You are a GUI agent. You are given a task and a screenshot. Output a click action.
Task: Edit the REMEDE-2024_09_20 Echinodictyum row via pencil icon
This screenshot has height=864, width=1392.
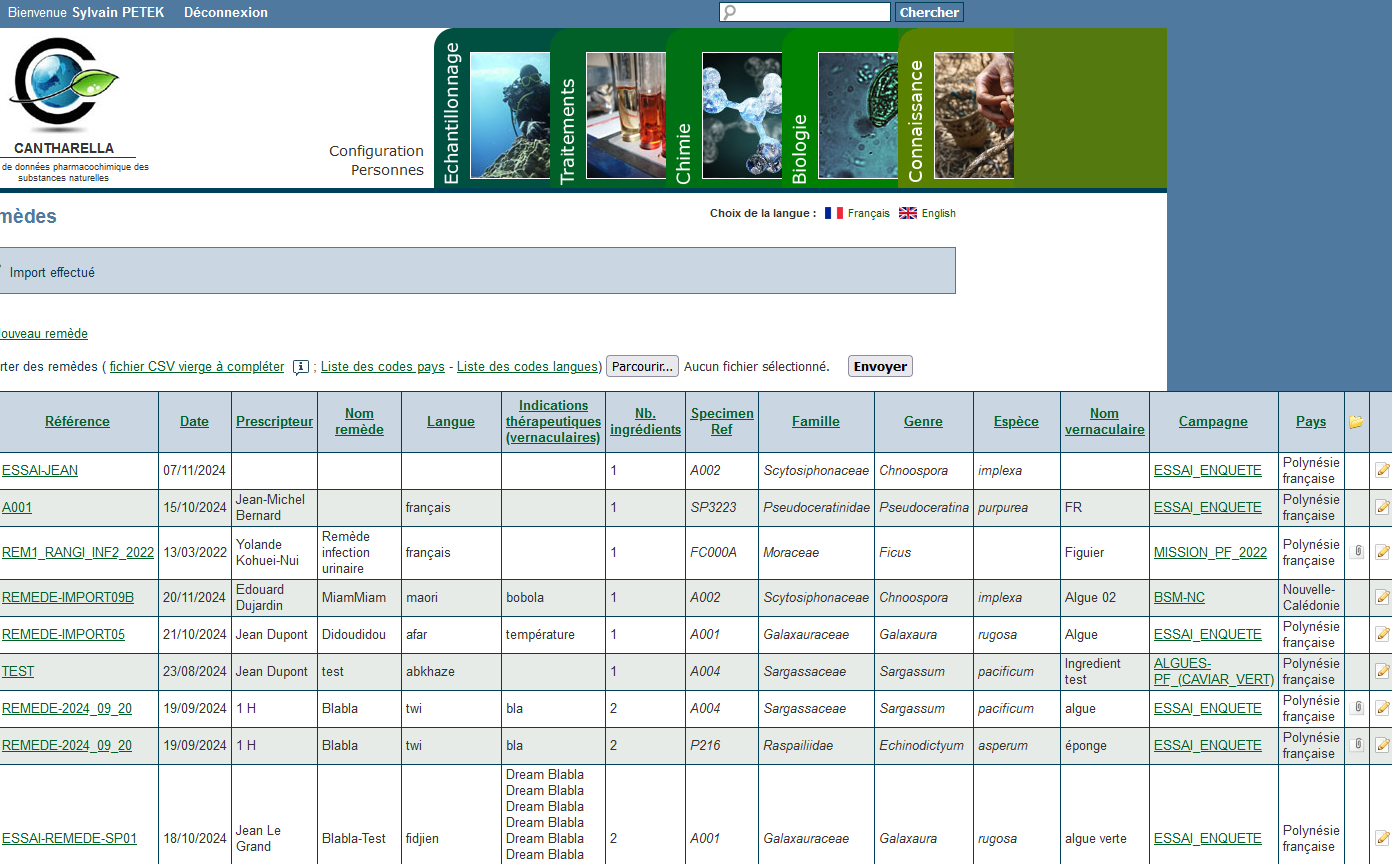coord(1383,745)
